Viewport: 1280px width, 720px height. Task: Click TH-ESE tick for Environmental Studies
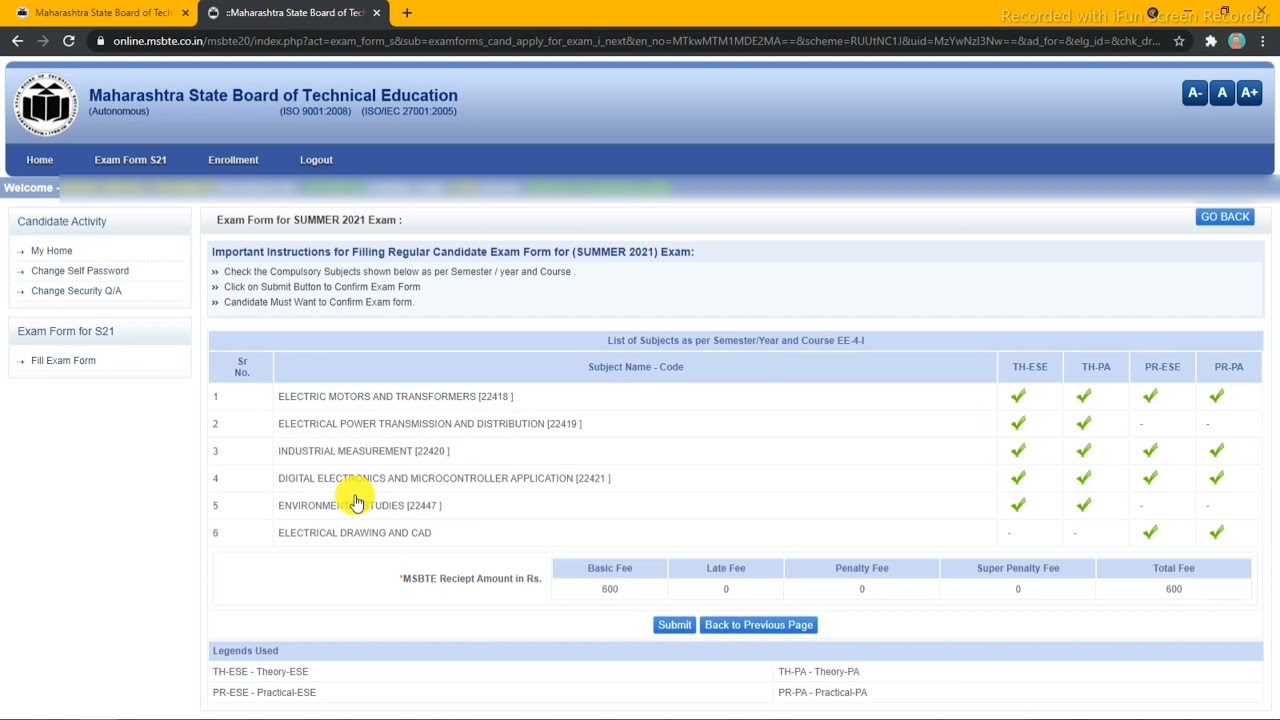coord(1018,505)
